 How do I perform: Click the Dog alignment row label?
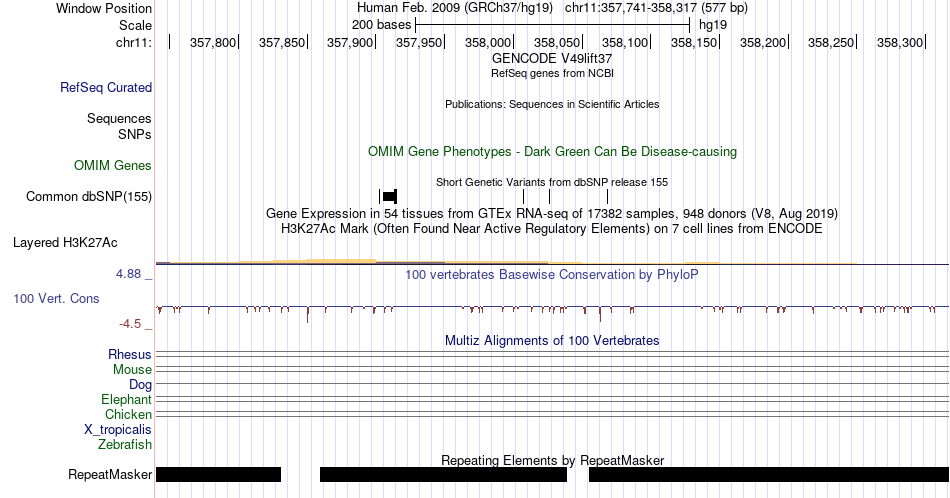(x=141, y=385)
